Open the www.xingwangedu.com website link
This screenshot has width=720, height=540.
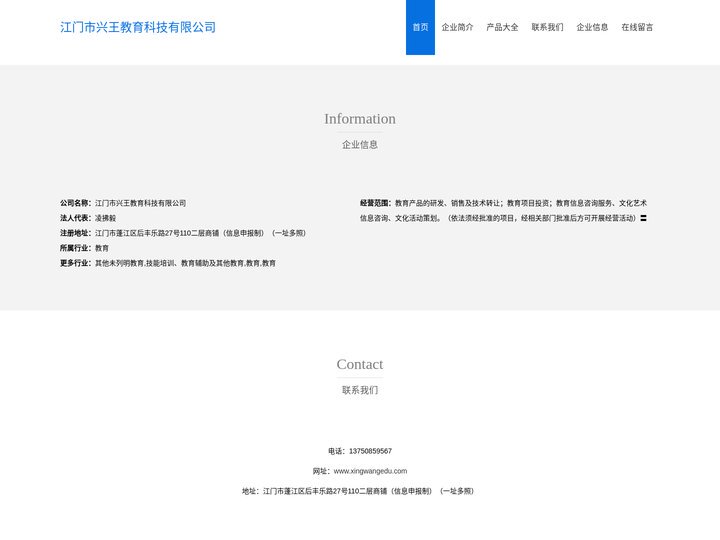pyautogui.click(x=370, y=471)
